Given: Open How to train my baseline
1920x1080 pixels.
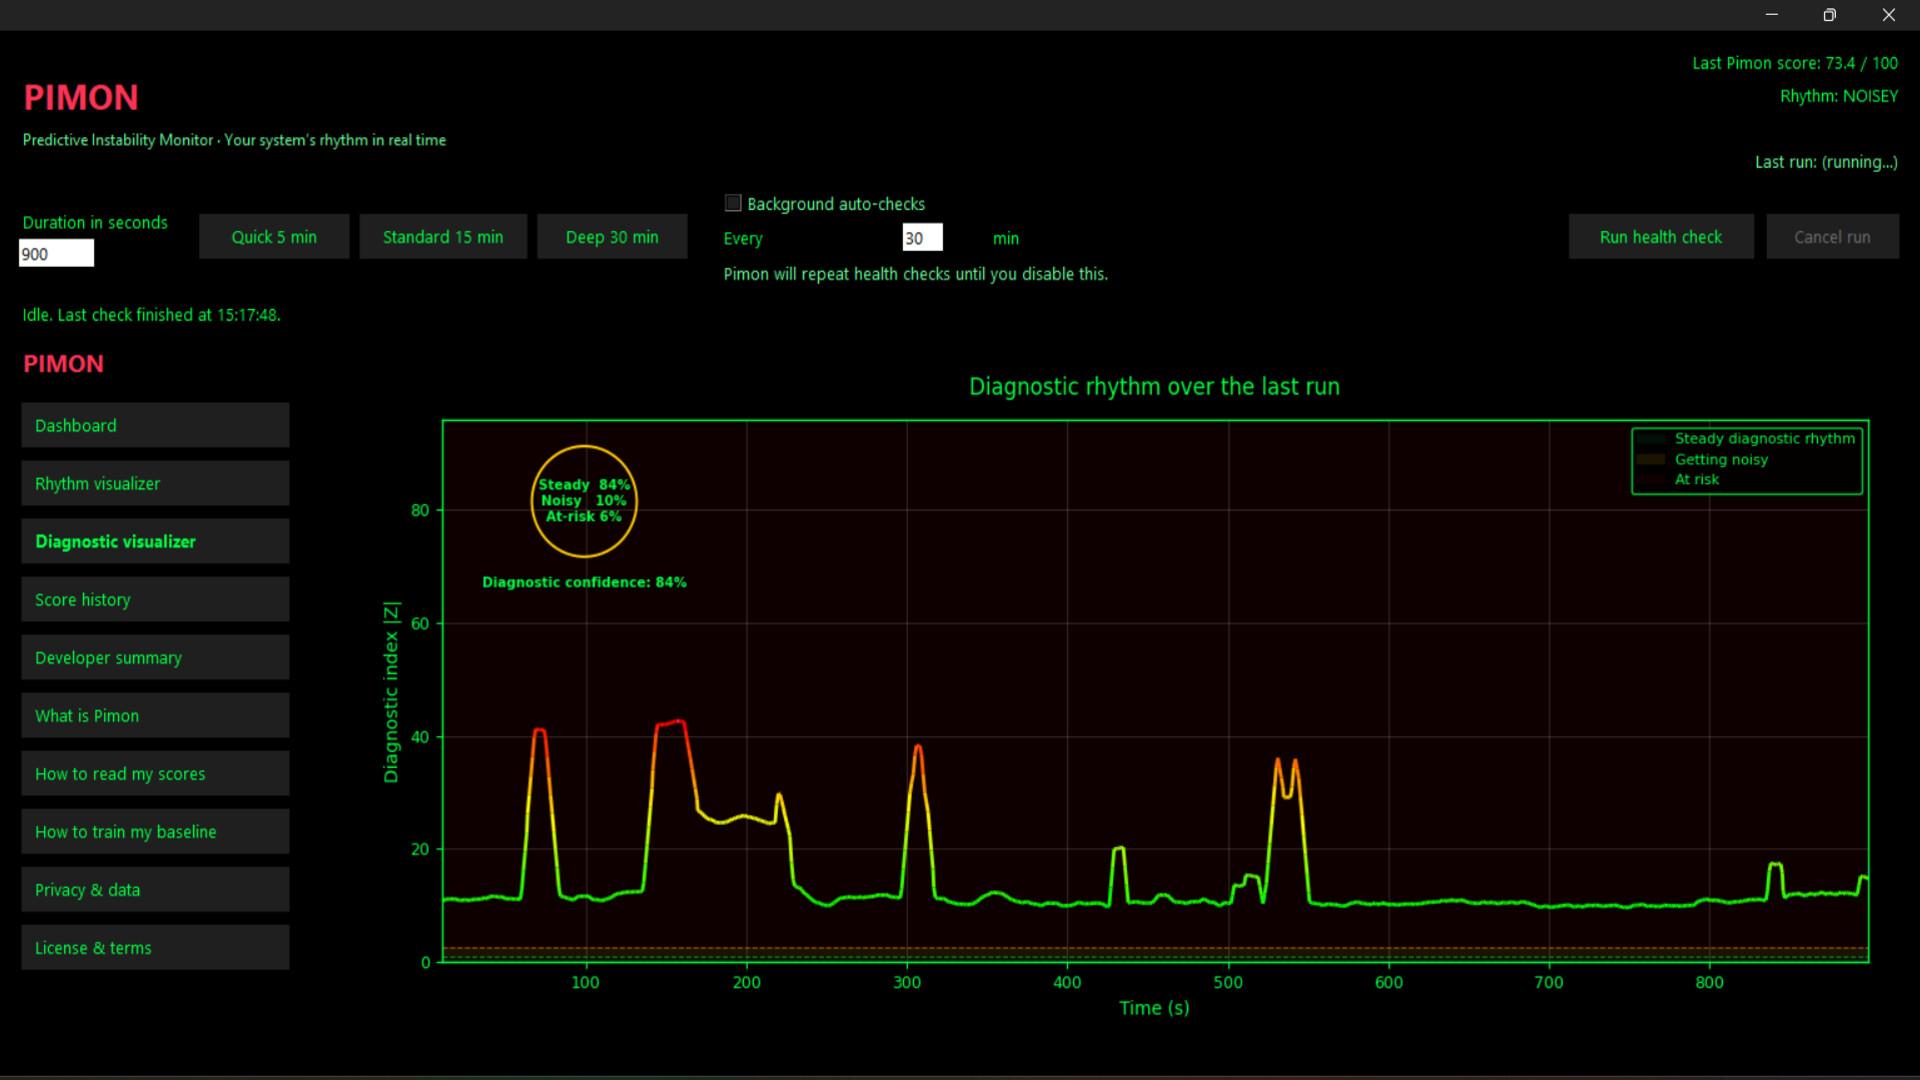Looking at the screenshot, I should coord(154,831).
